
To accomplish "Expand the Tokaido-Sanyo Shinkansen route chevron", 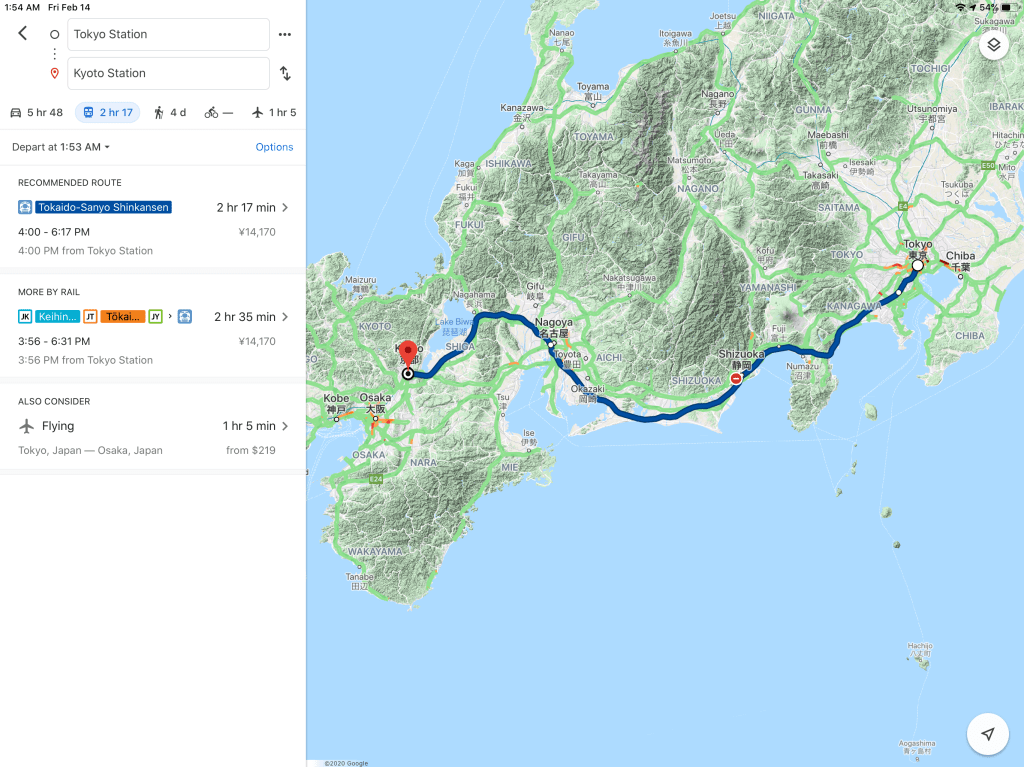I will (x=285, y=208).
